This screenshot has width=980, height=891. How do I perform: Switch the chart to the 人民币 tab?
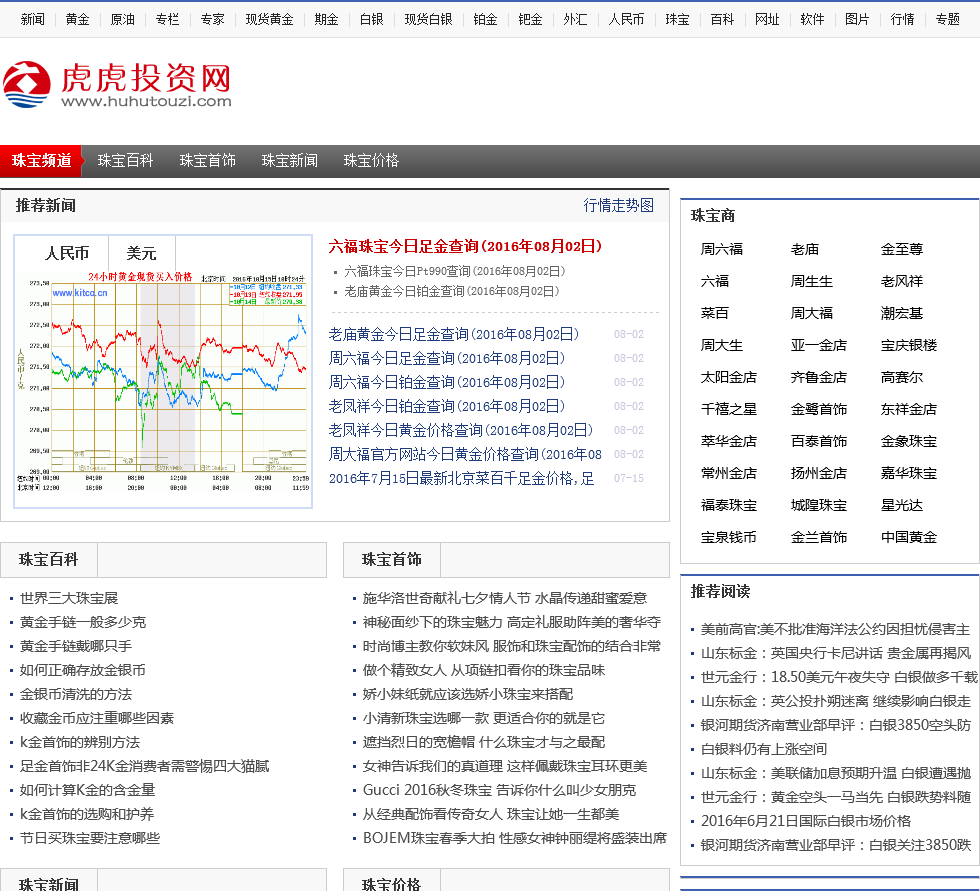[x=67, y=253]
